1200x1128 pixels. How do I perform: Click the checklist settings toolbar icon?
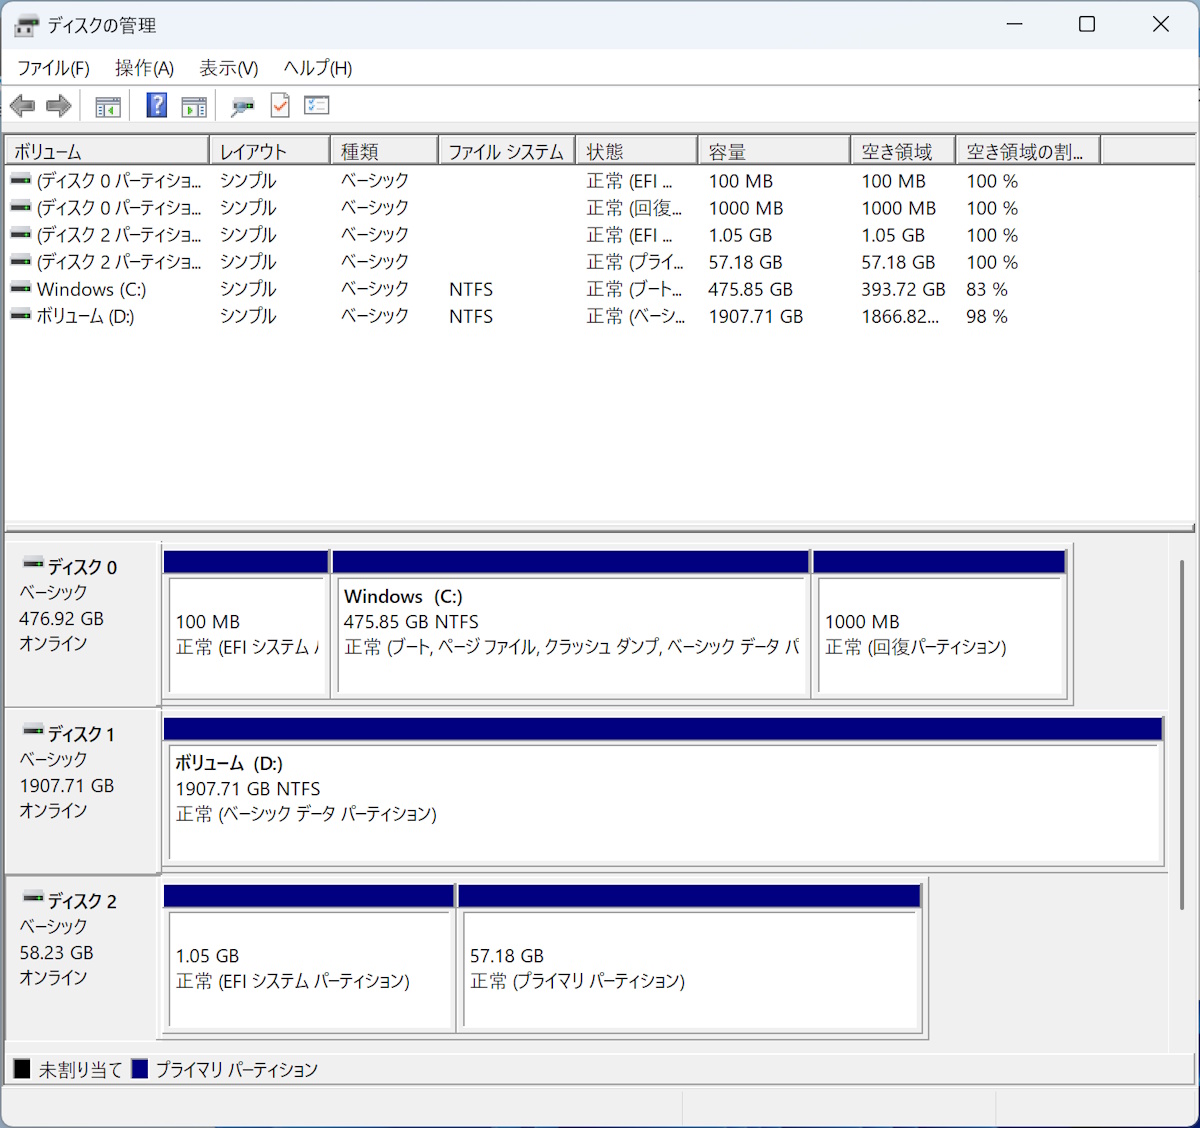(x=317, y=105)
